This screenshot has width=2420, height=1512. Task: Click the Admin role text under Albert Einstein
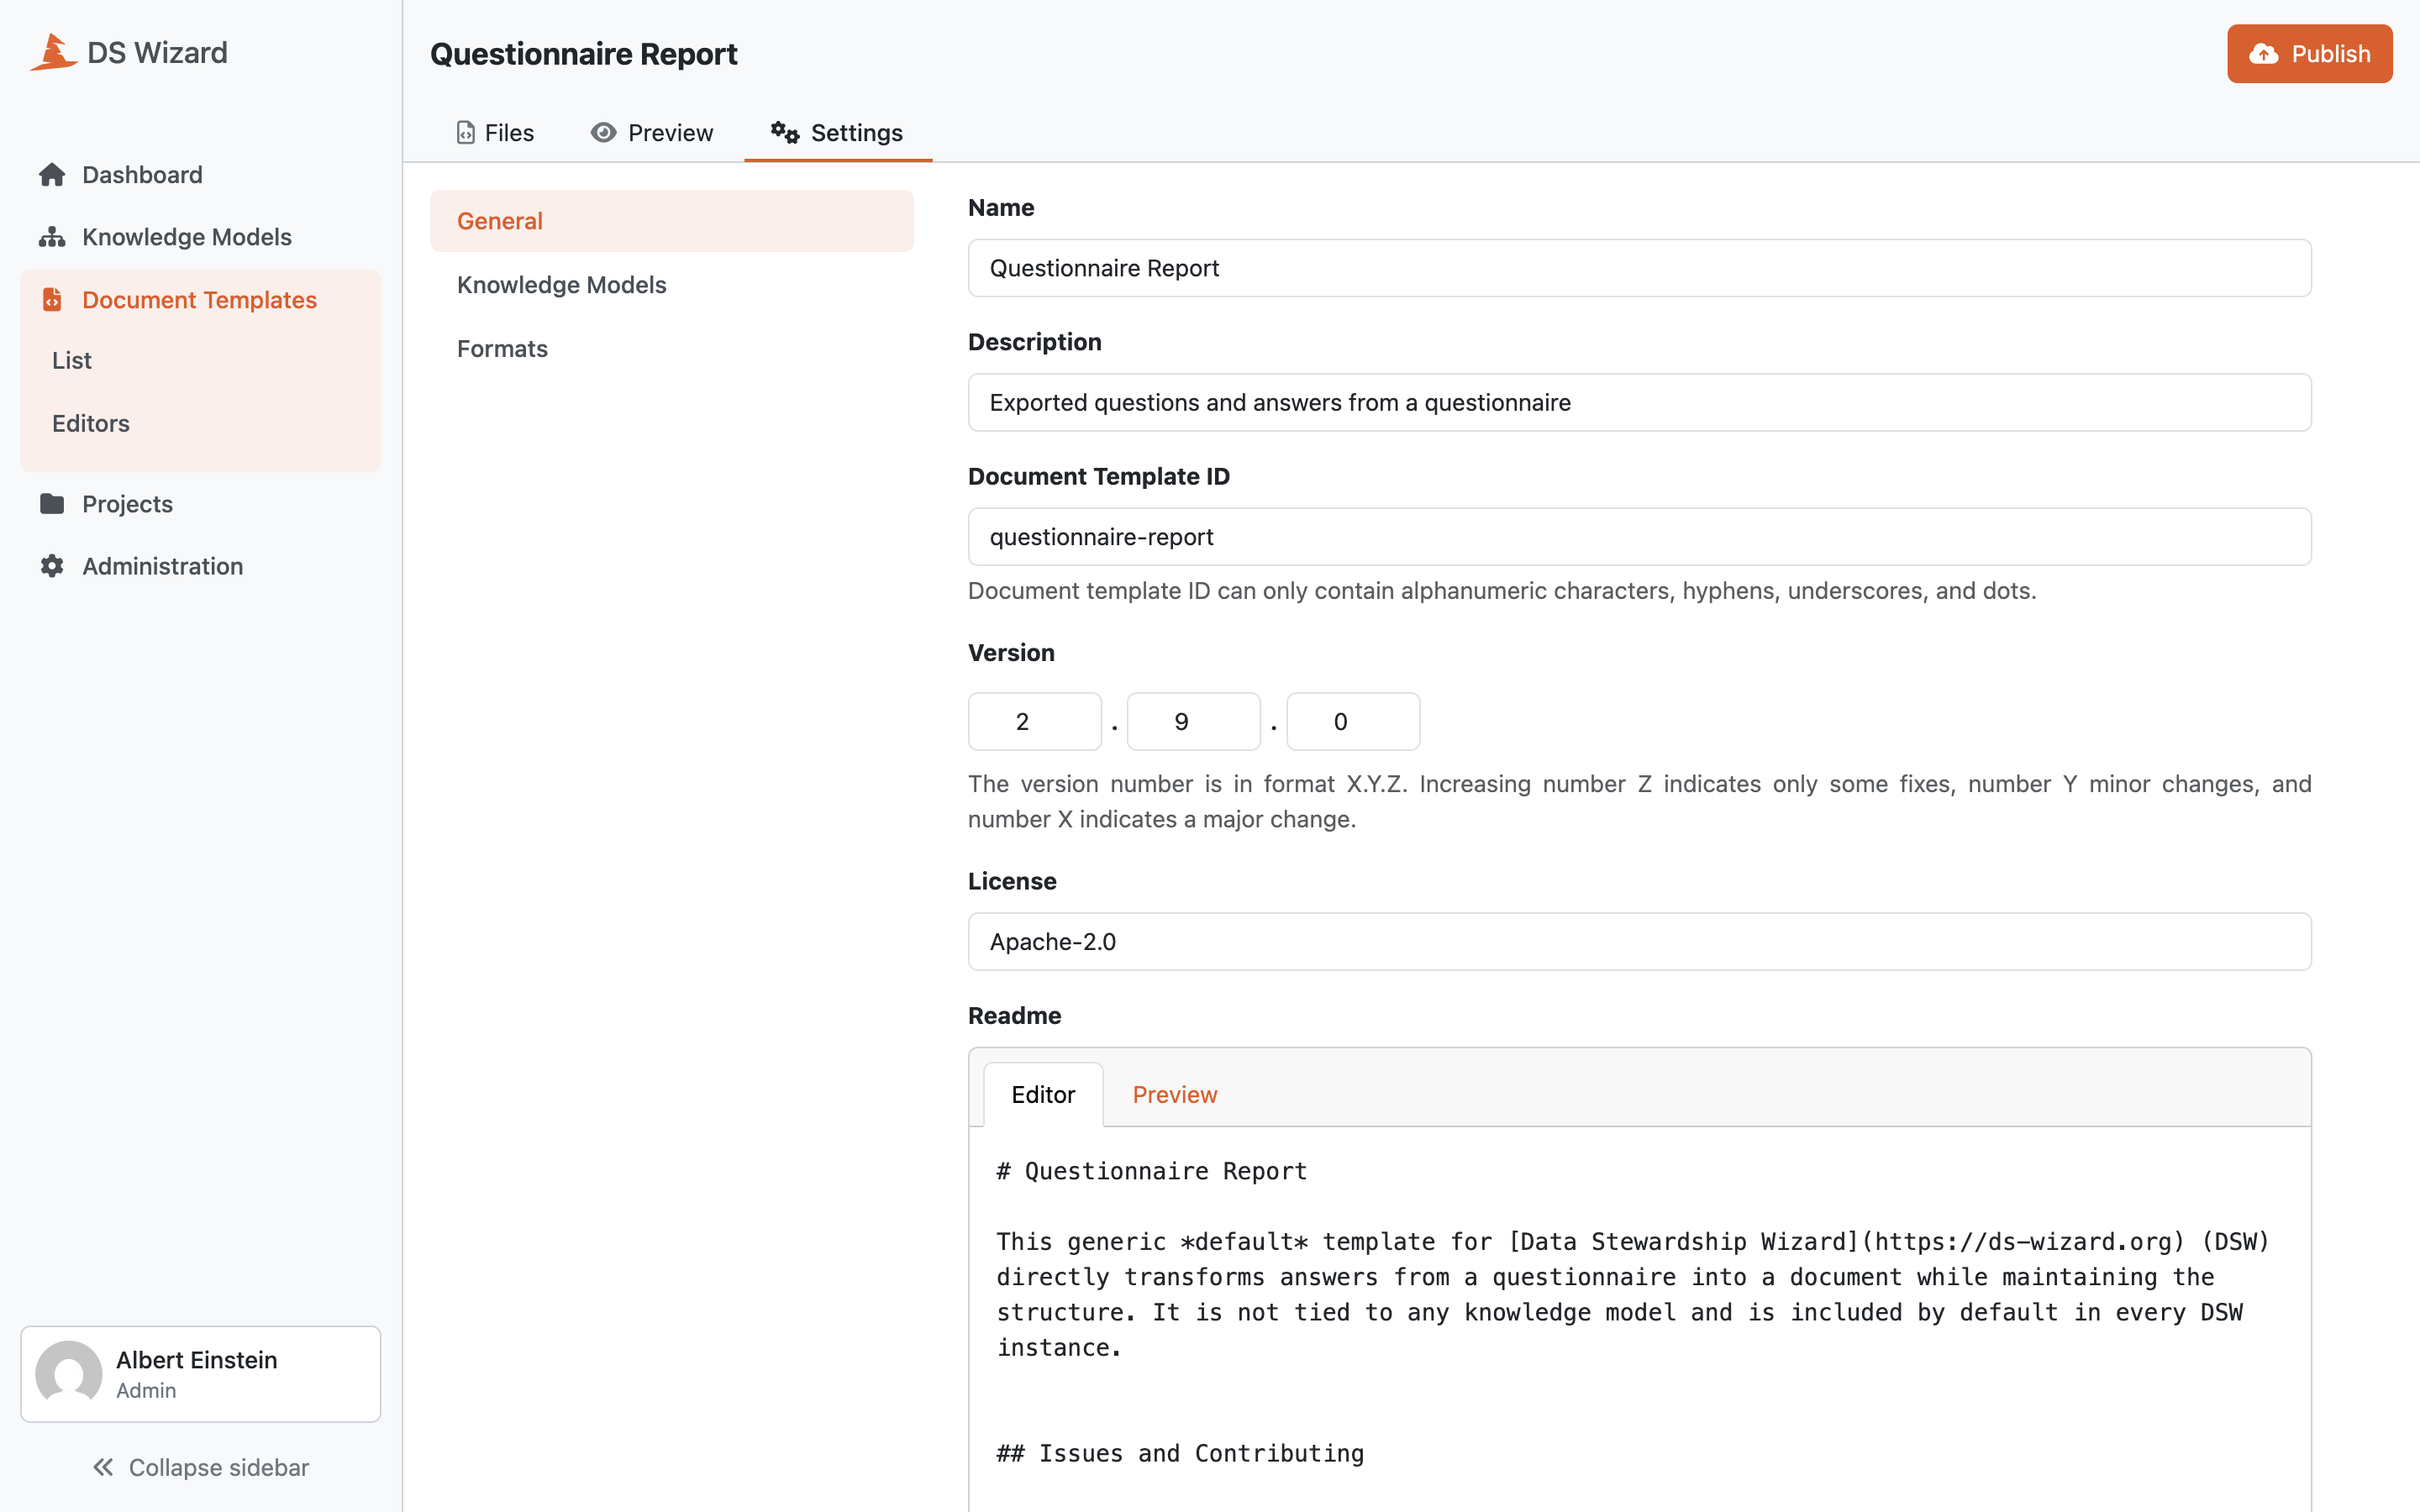pyautogui.click(x=146, y=1390)
